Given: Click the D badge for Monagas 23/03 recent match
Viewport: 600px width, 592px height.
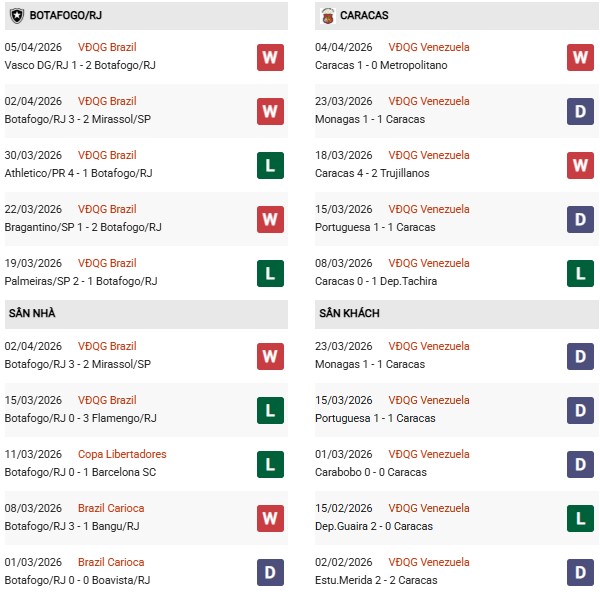Looking at the screenshot, I should [x=581, y=111].
